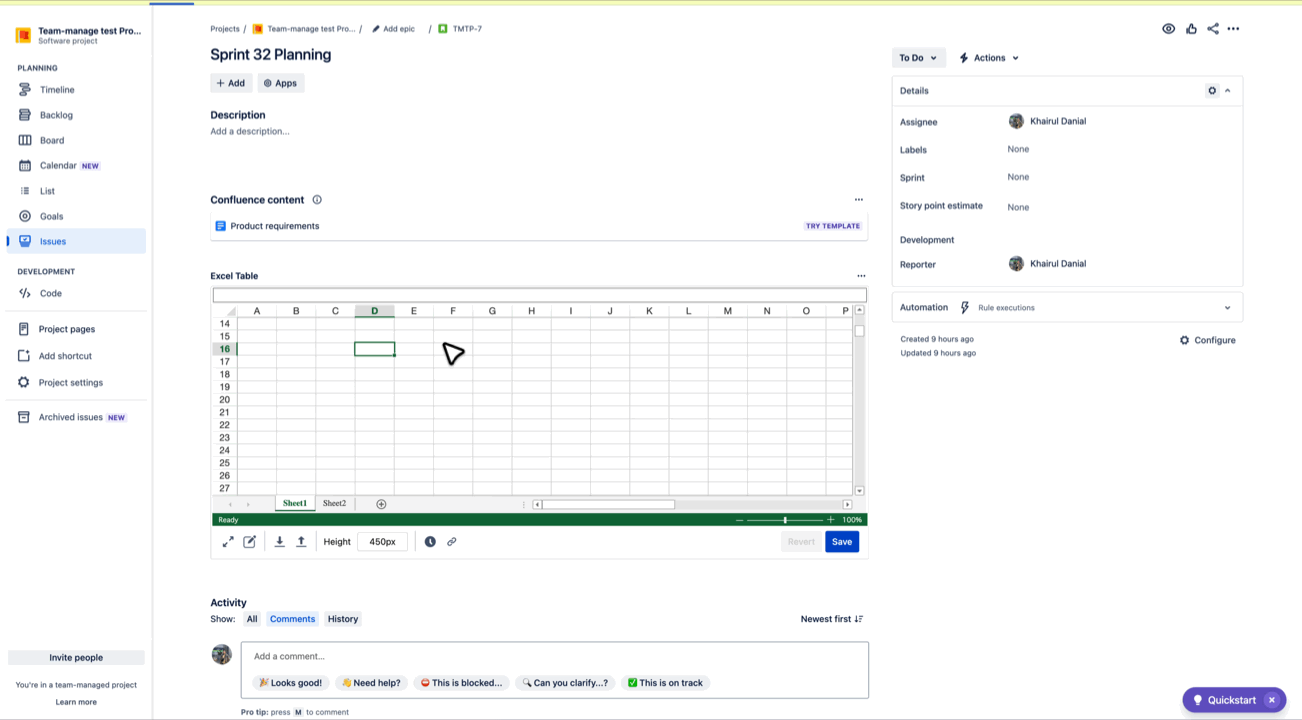
Task: Collapse the Details panel chevron
Action: point(1228,90)
